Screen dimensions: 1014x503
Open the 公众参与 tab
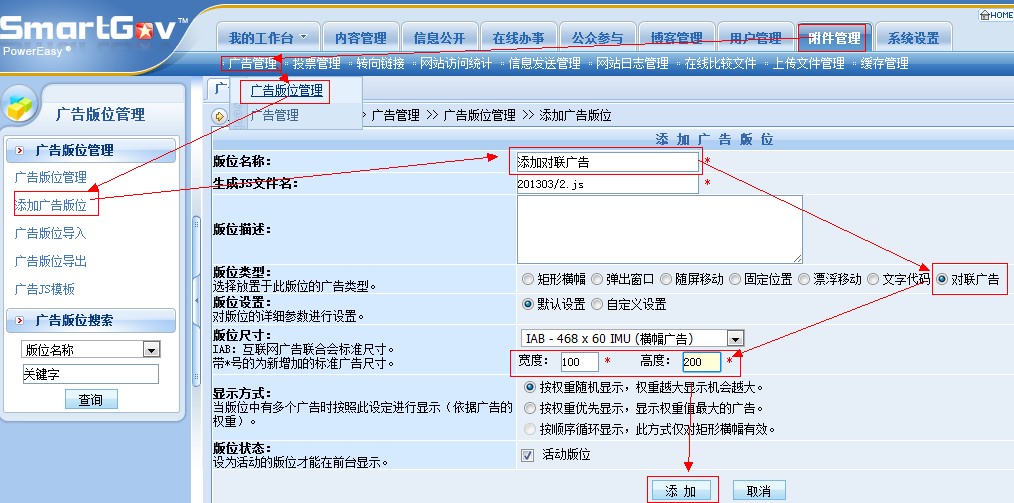(598, 38)
